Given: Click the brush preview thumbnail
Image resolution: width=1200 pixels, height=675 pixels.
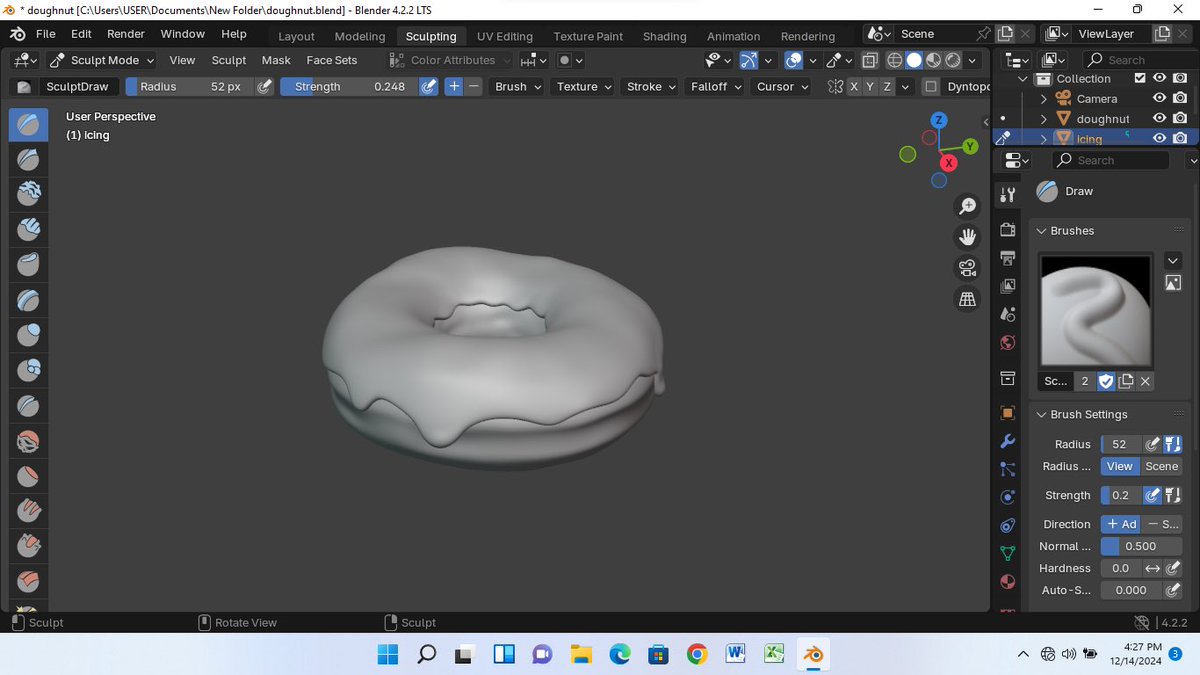Looking at the screenshot, I should [x=1097, y=308].
